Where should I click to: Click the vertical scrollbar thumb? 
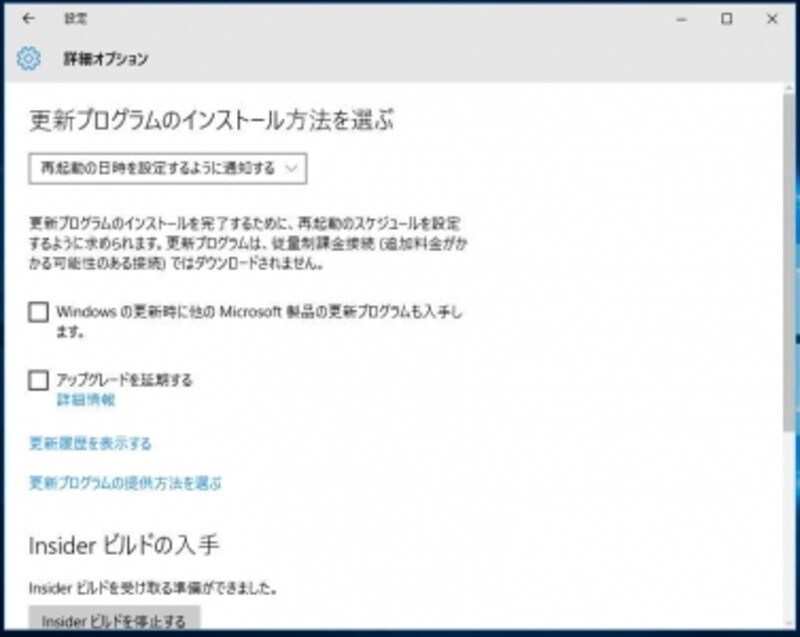click(x=789, y=263)
